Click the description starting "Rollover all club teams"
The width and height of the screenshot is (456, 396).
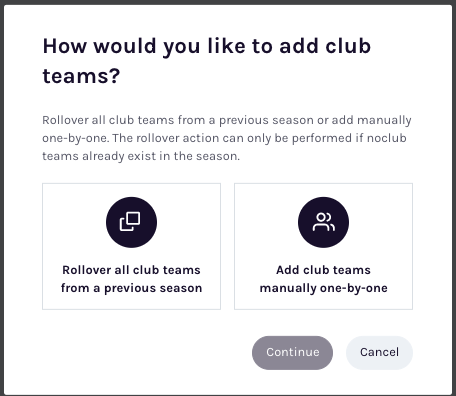coord(227,120)
